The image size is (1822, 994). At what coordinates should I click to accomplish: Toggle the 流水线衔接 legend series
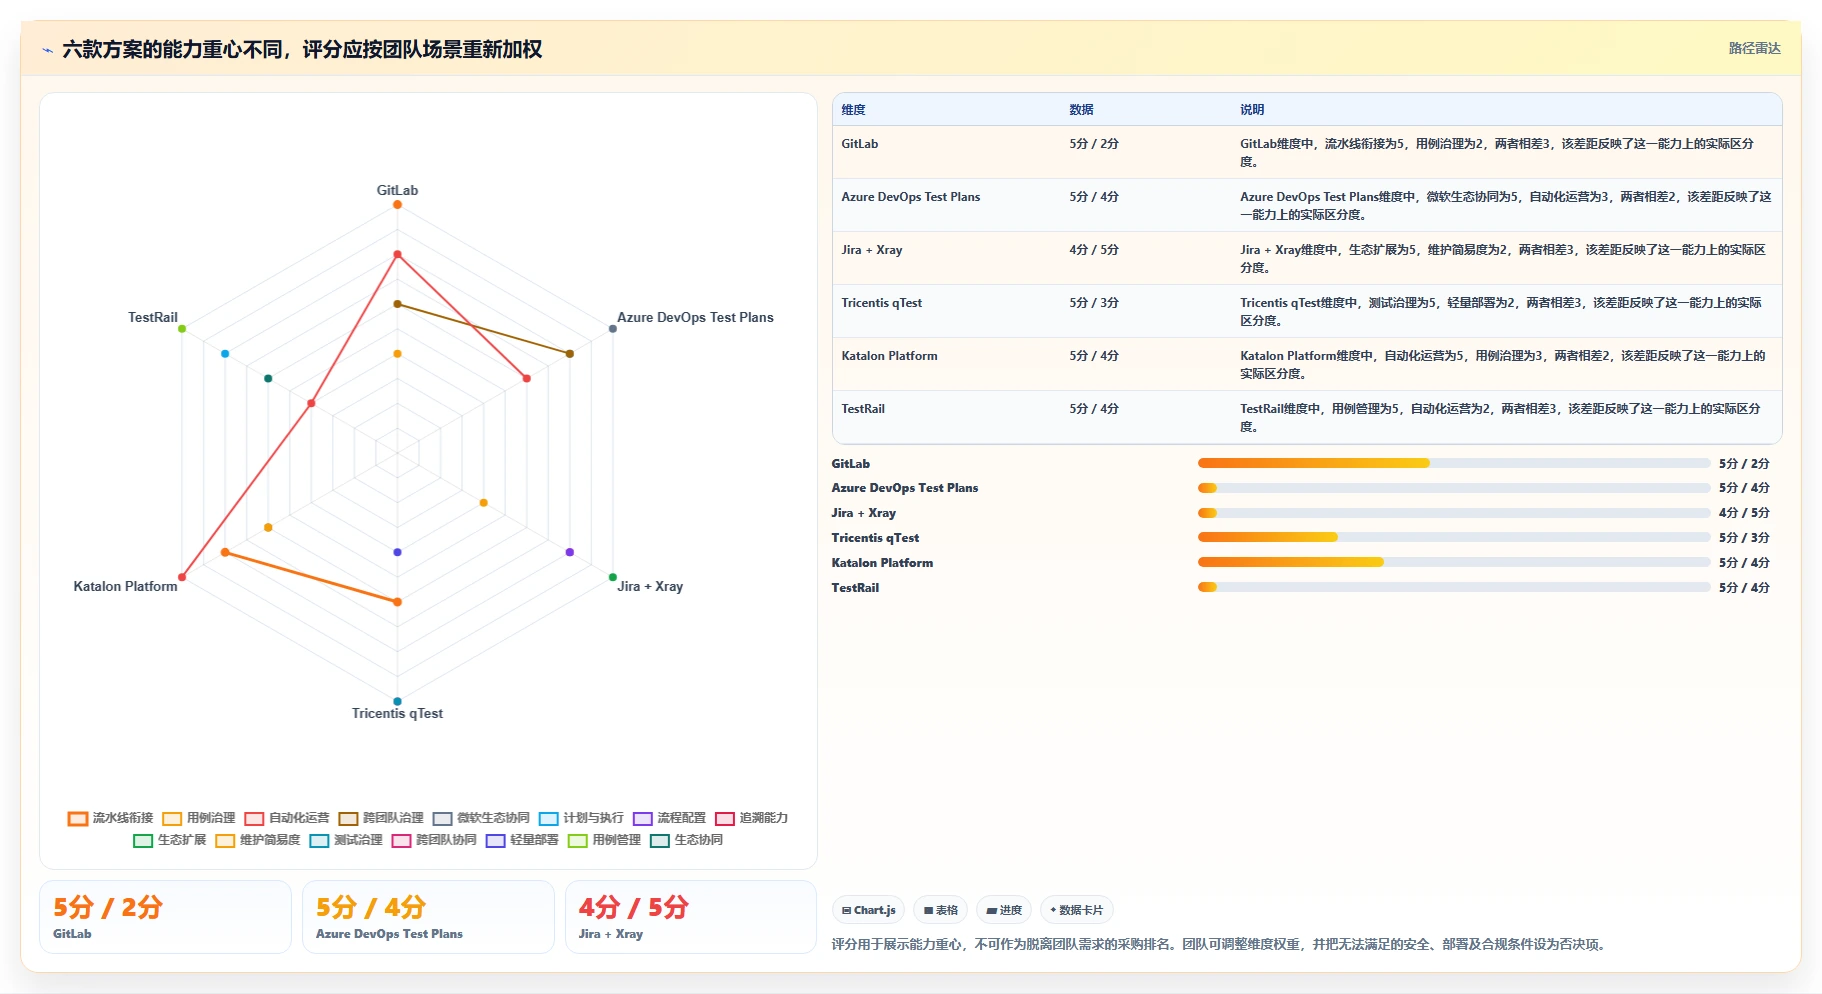coord(111,818)
